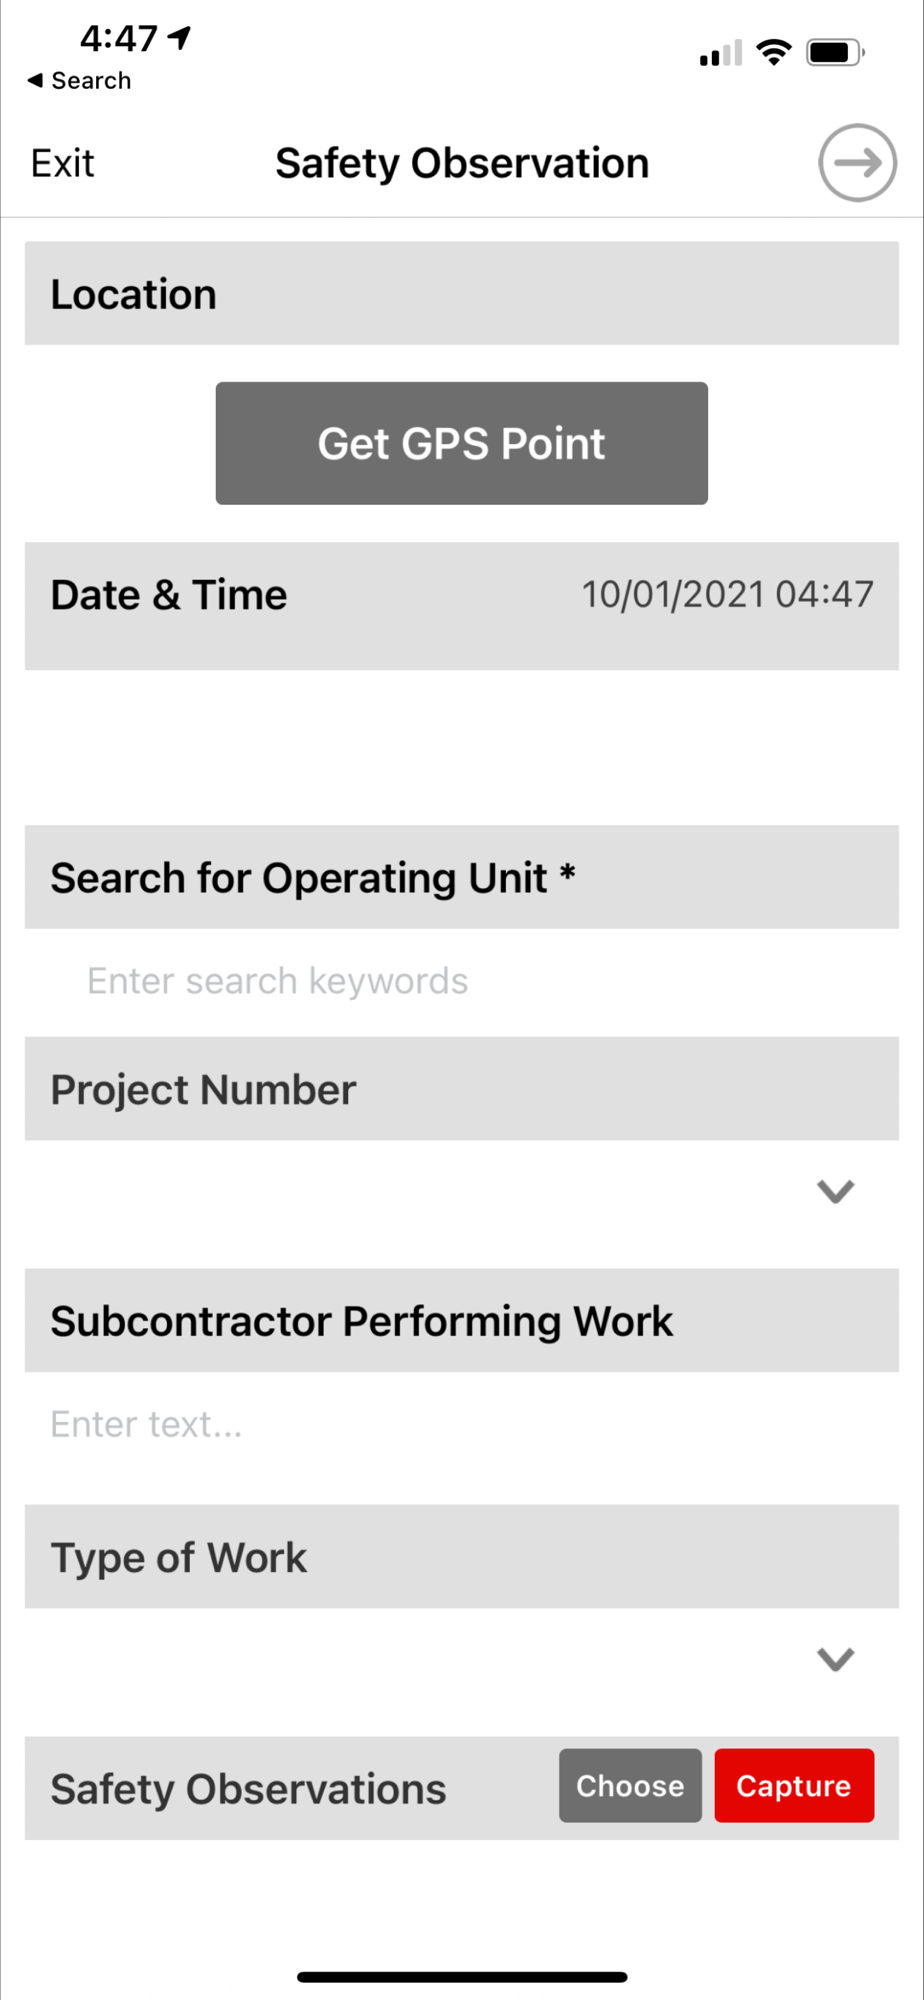Tap the battery status icon

[x=835, y=52]
